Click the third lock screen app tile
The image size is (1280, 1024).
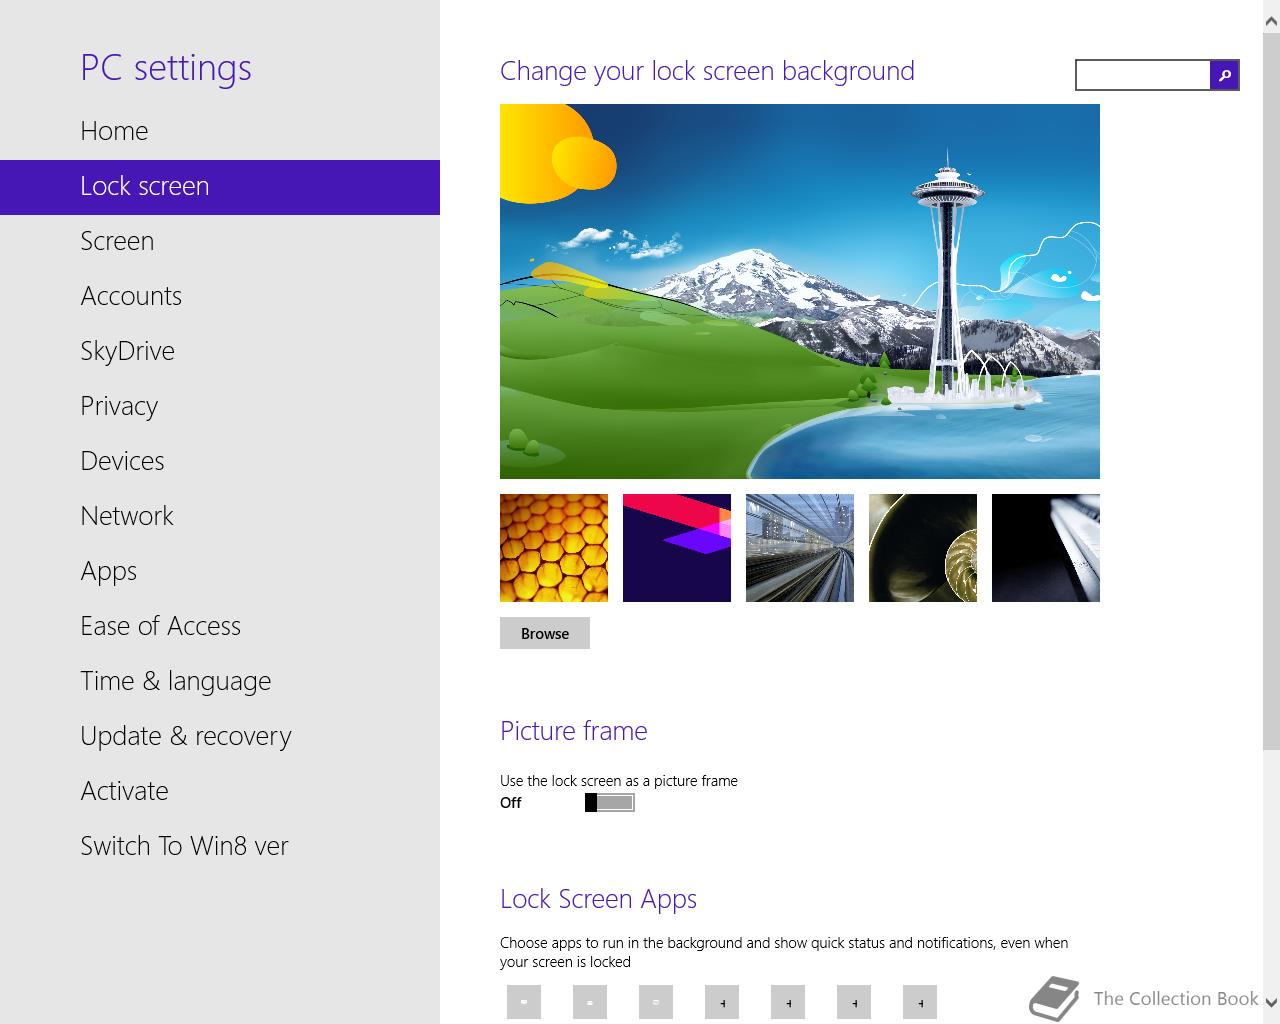point(656,1002)
